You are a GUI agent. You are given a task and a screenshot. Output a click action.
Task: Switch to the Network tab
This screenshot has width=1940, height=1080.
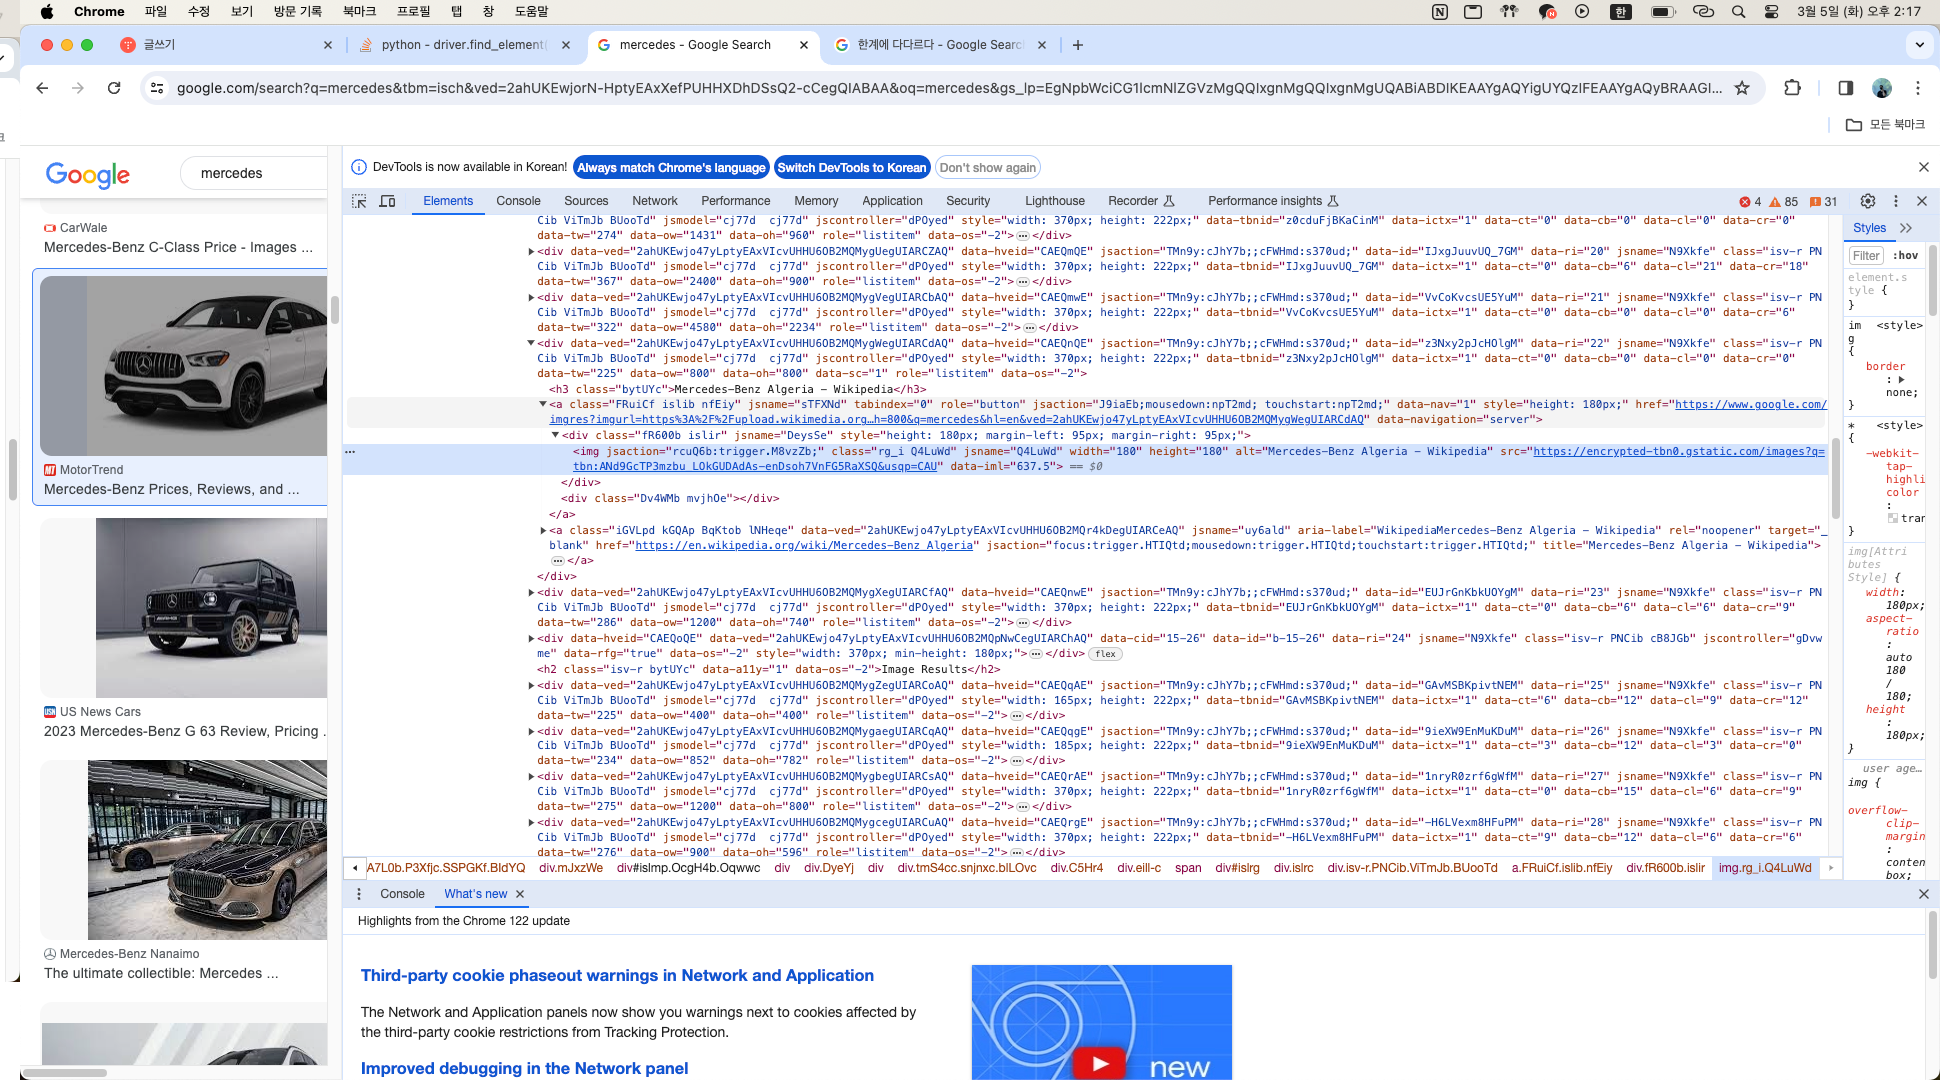coord(654,201)
